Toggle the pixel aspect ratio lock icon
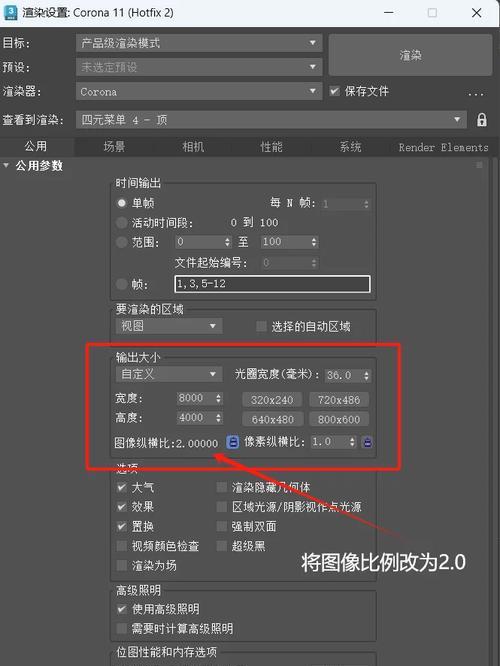The width and height of the screenshot is (500, 666). (367, 442)
